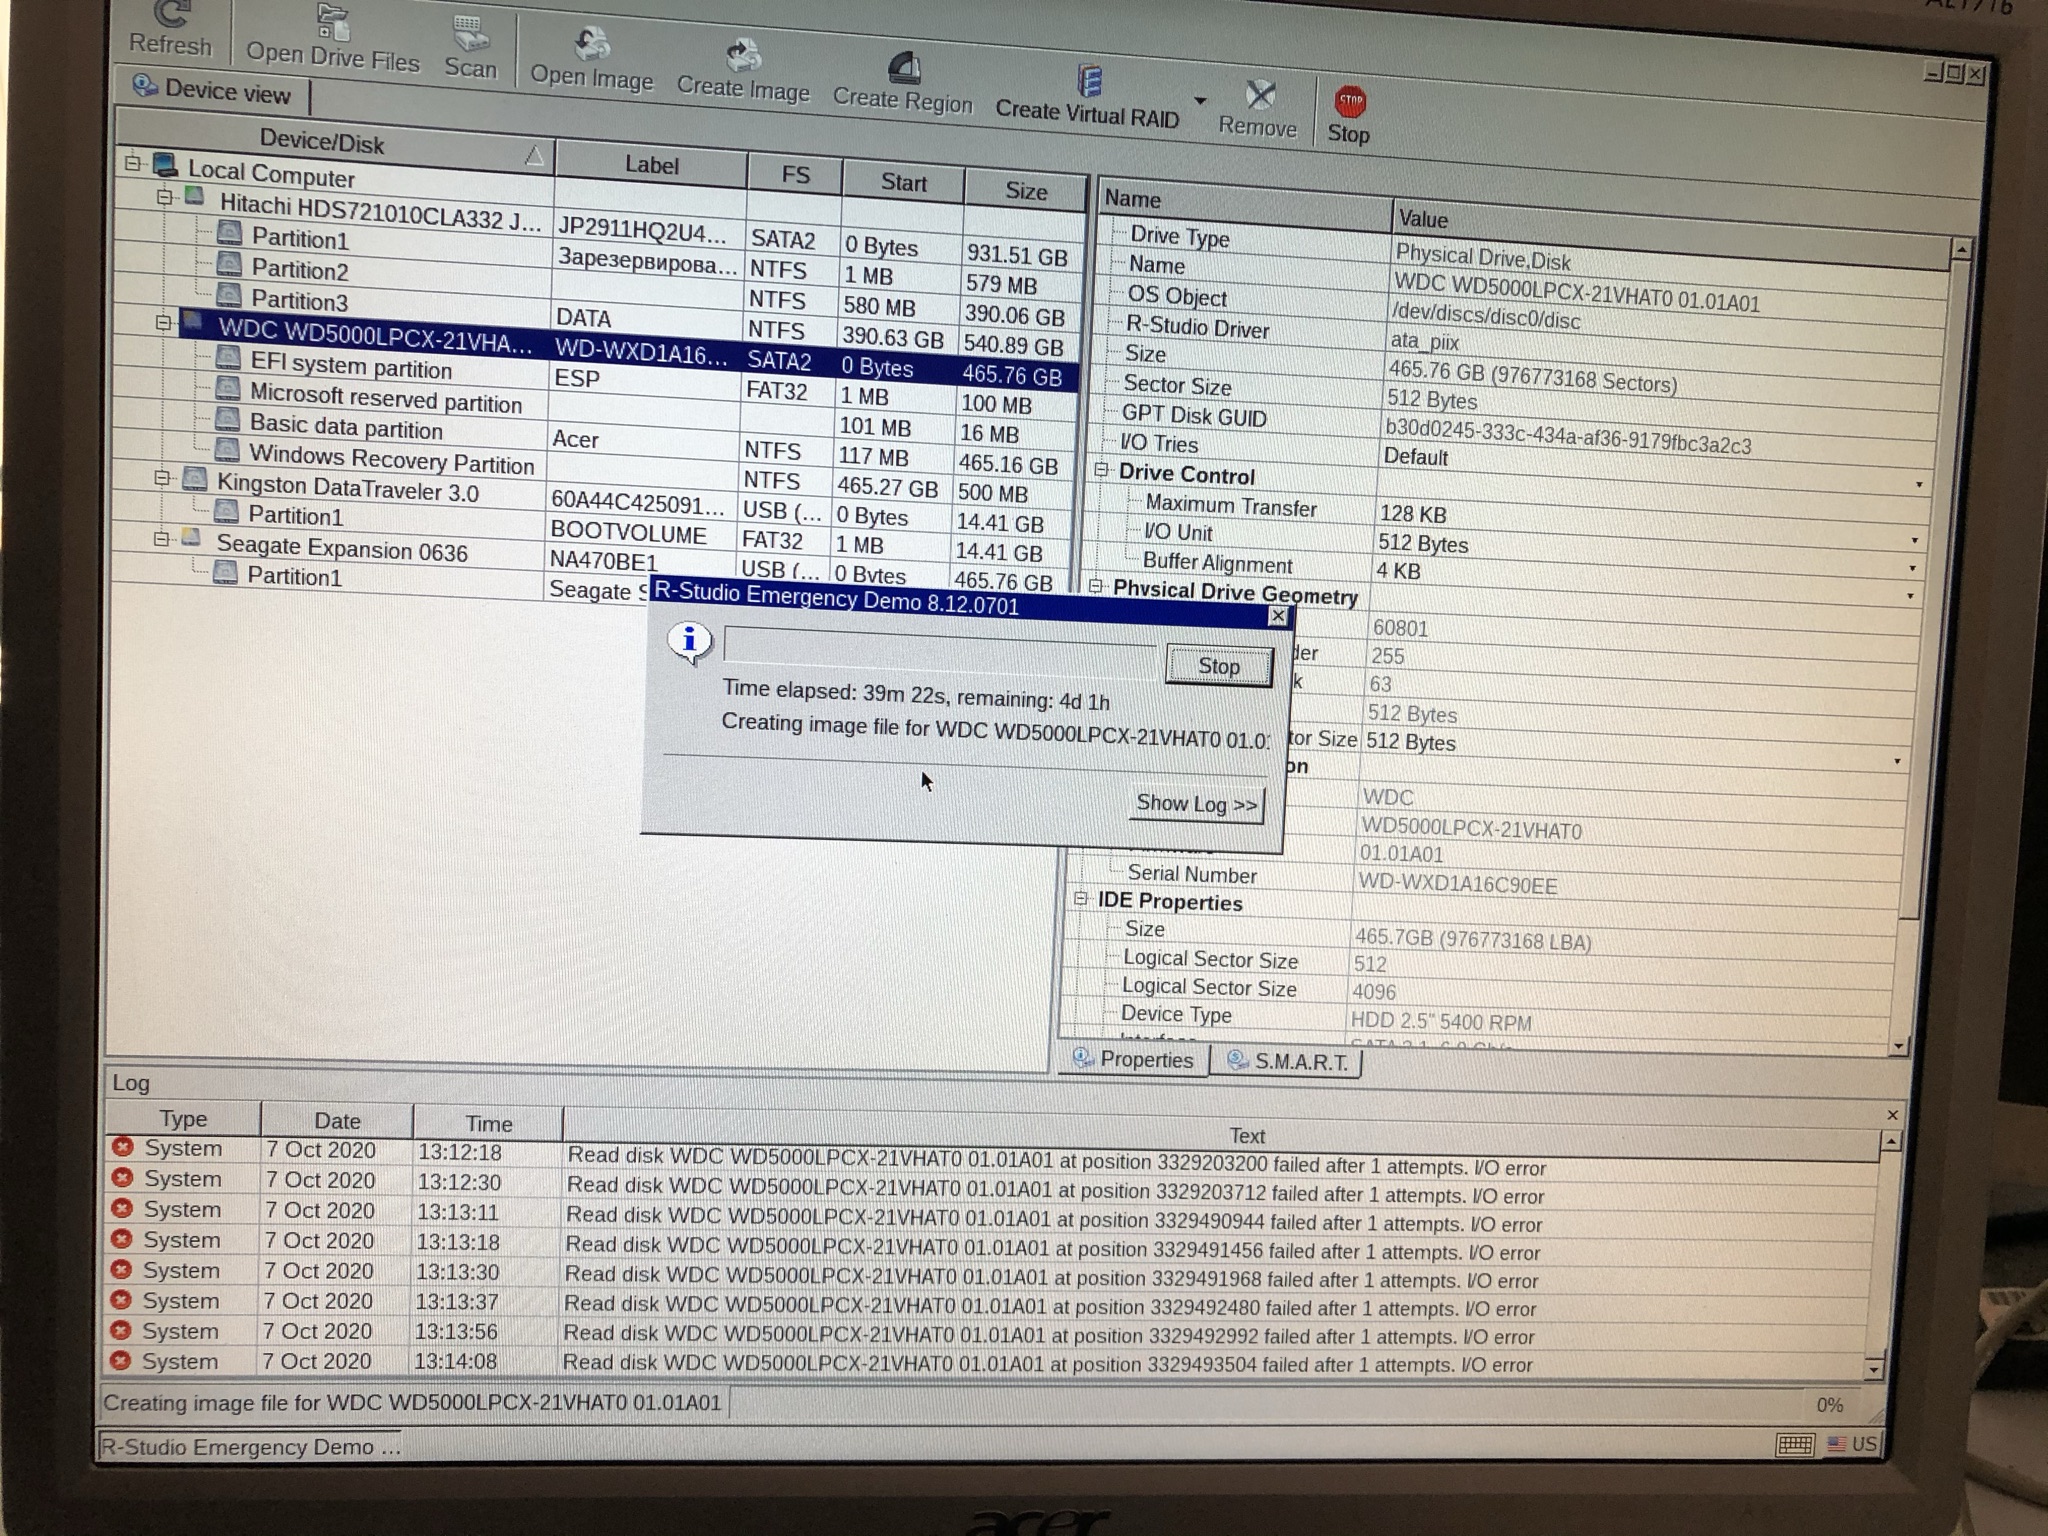Click the keyboard icon in status bar
Screen dimensions: 2048x1536
tap(1796, 1444)
